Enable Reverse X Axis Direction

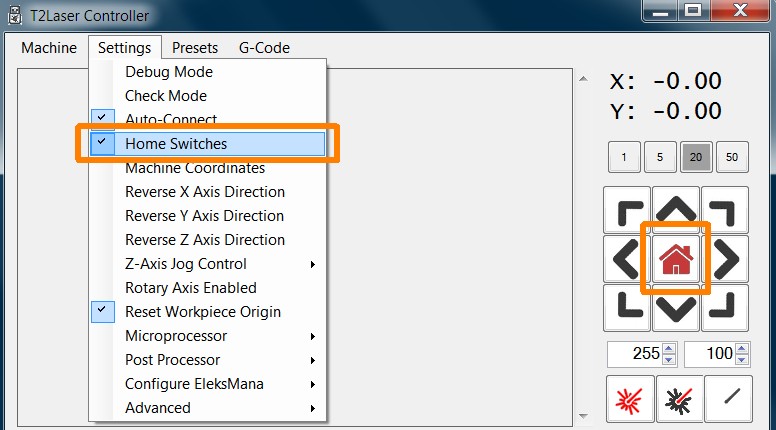(207, 191)
